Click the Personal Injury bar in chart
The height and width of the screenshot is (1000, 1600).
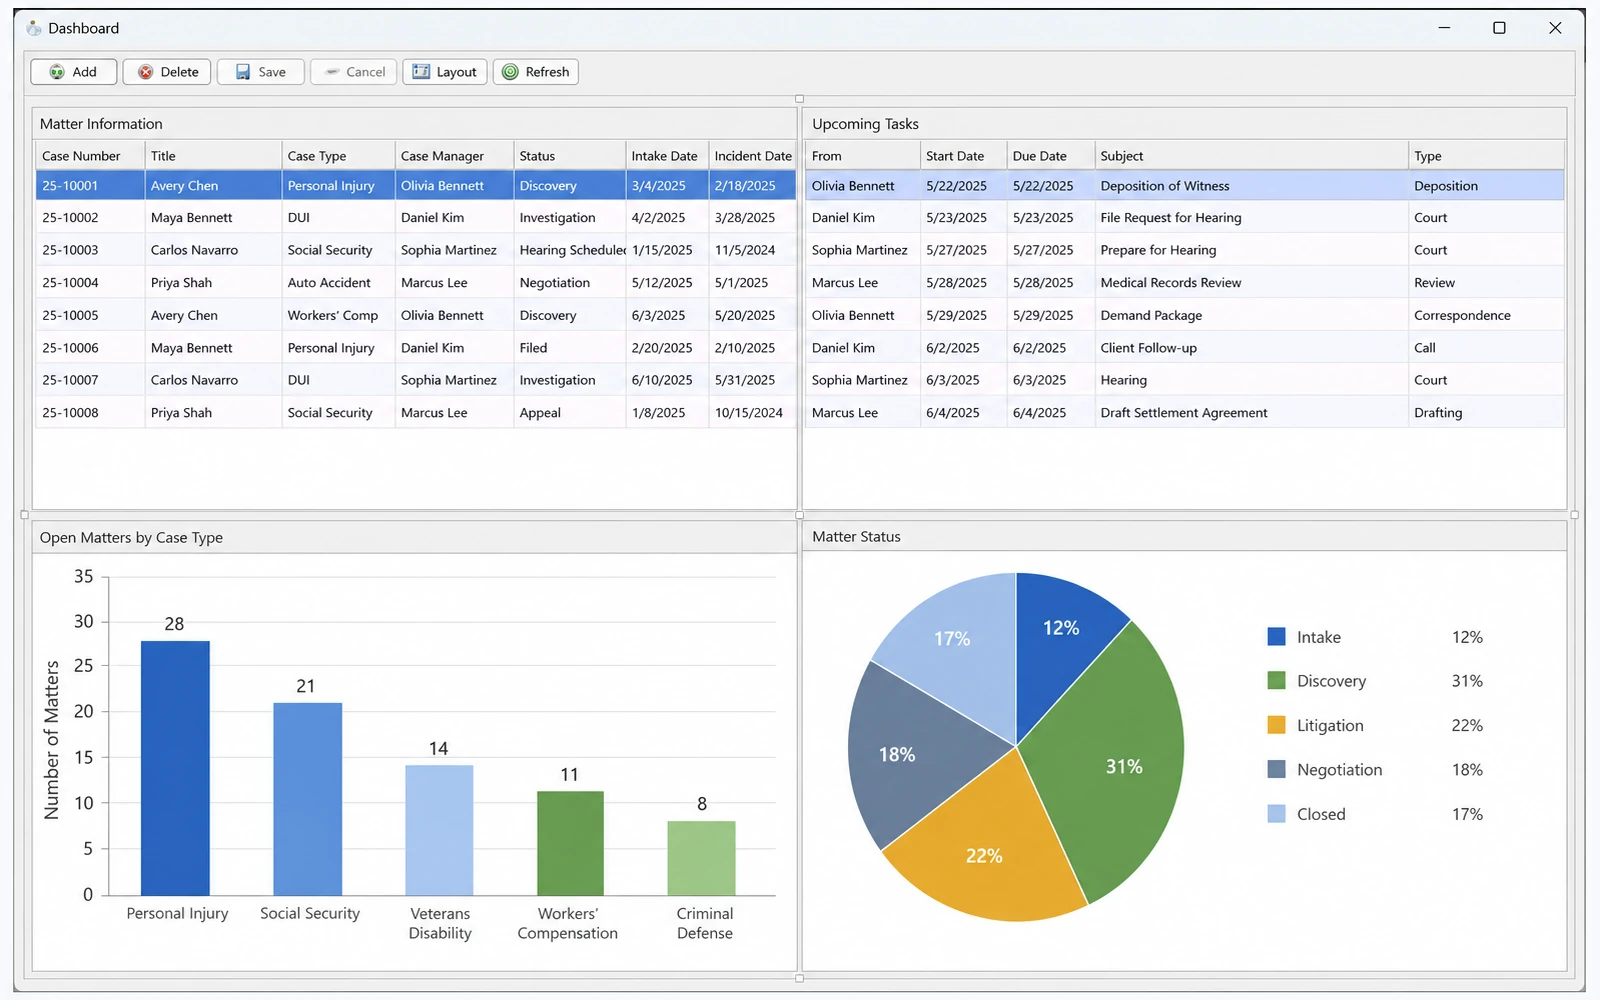coord(175,768)
